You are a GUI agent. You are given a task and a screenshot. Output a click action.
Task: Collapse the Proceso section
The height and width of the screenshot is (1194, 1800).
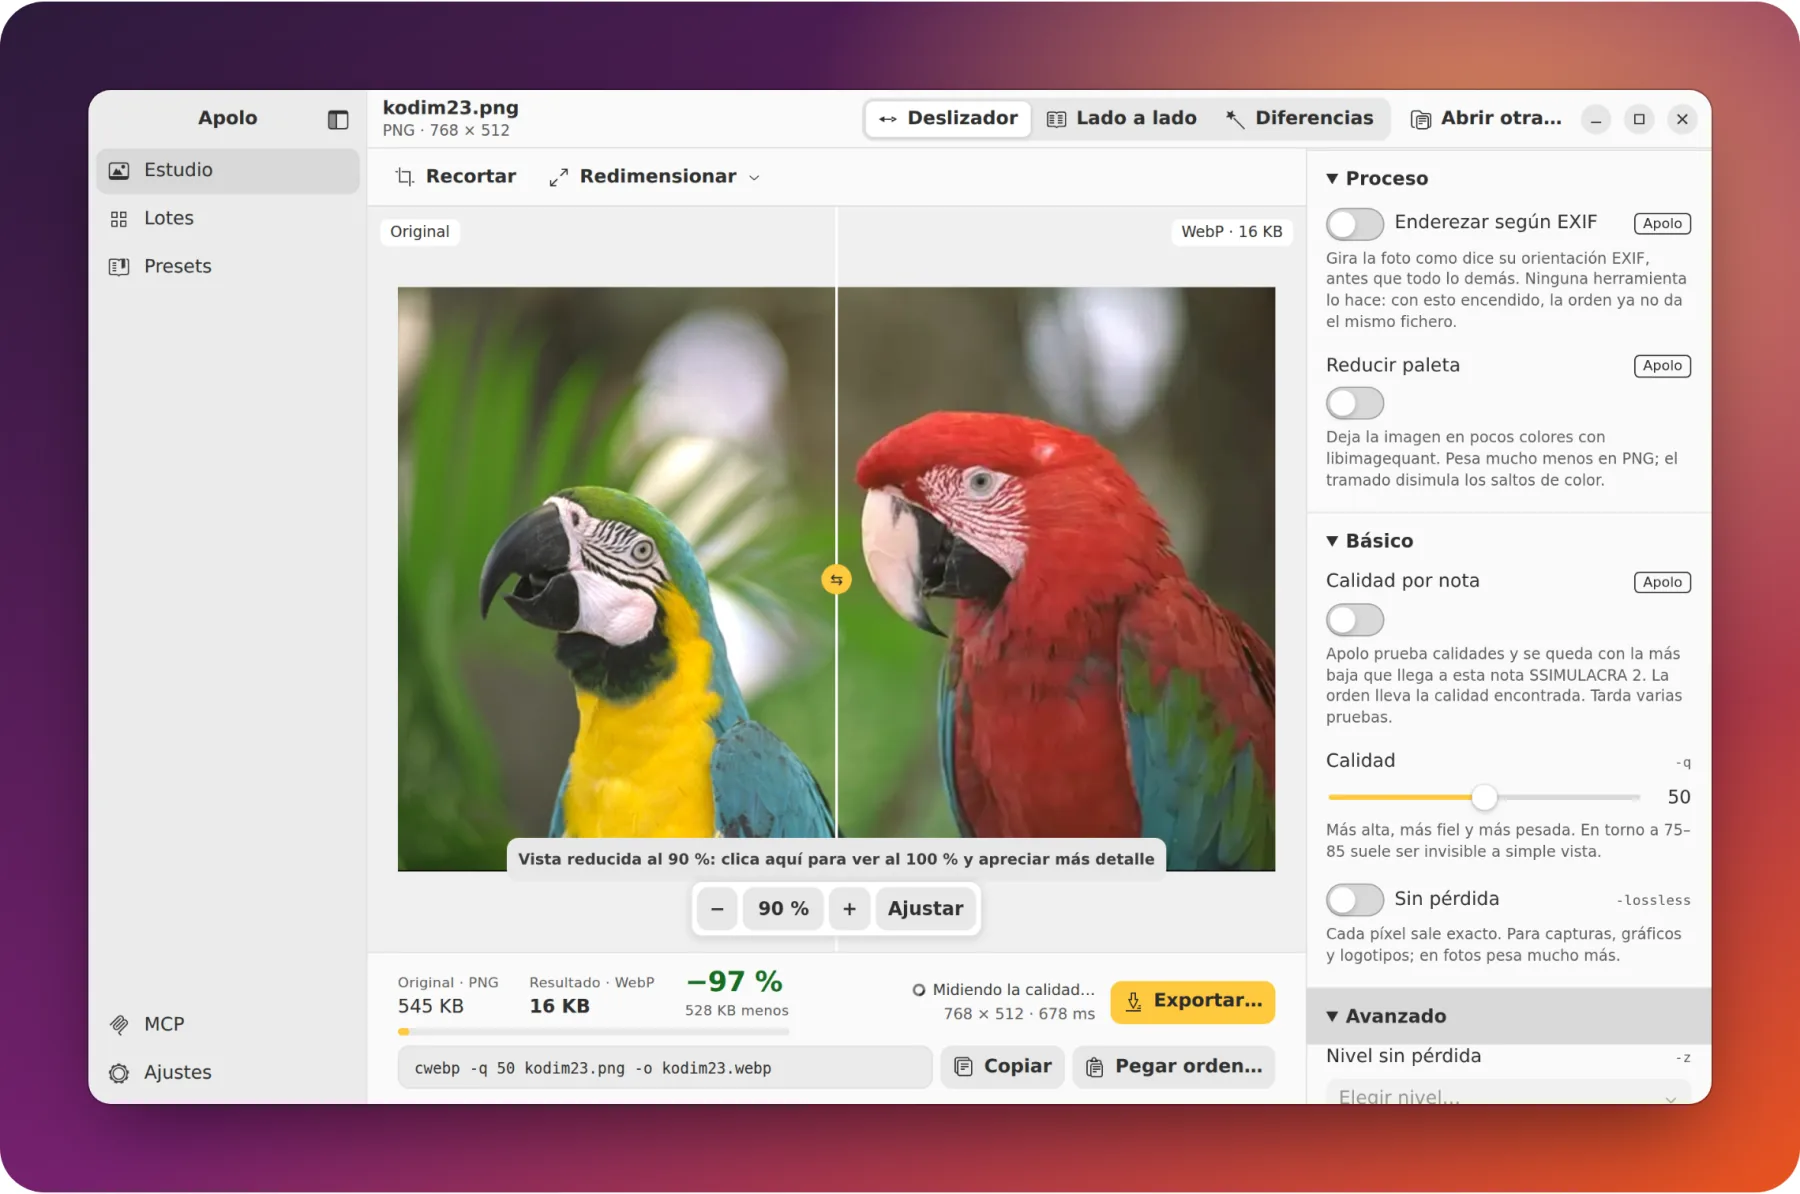[x=1377, y=179]
